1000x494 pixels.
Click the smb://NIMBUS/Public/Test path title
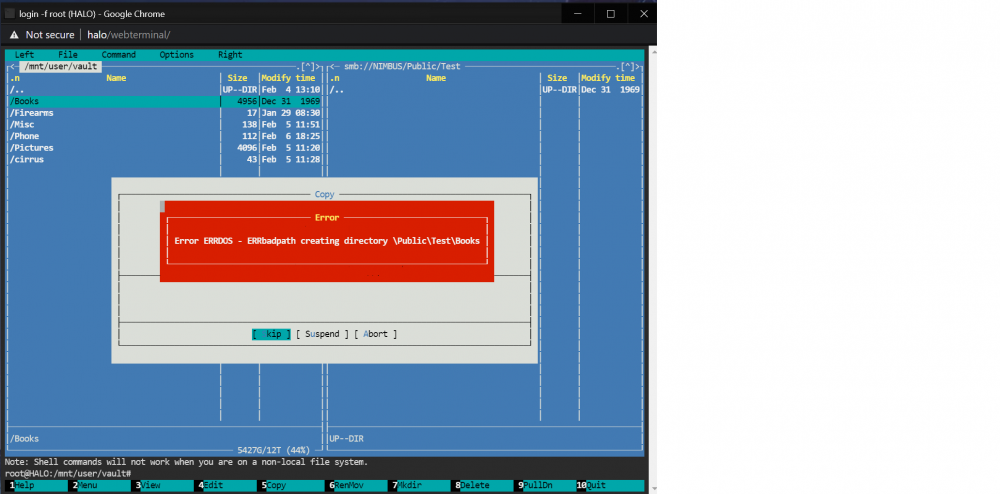point(402,66)
